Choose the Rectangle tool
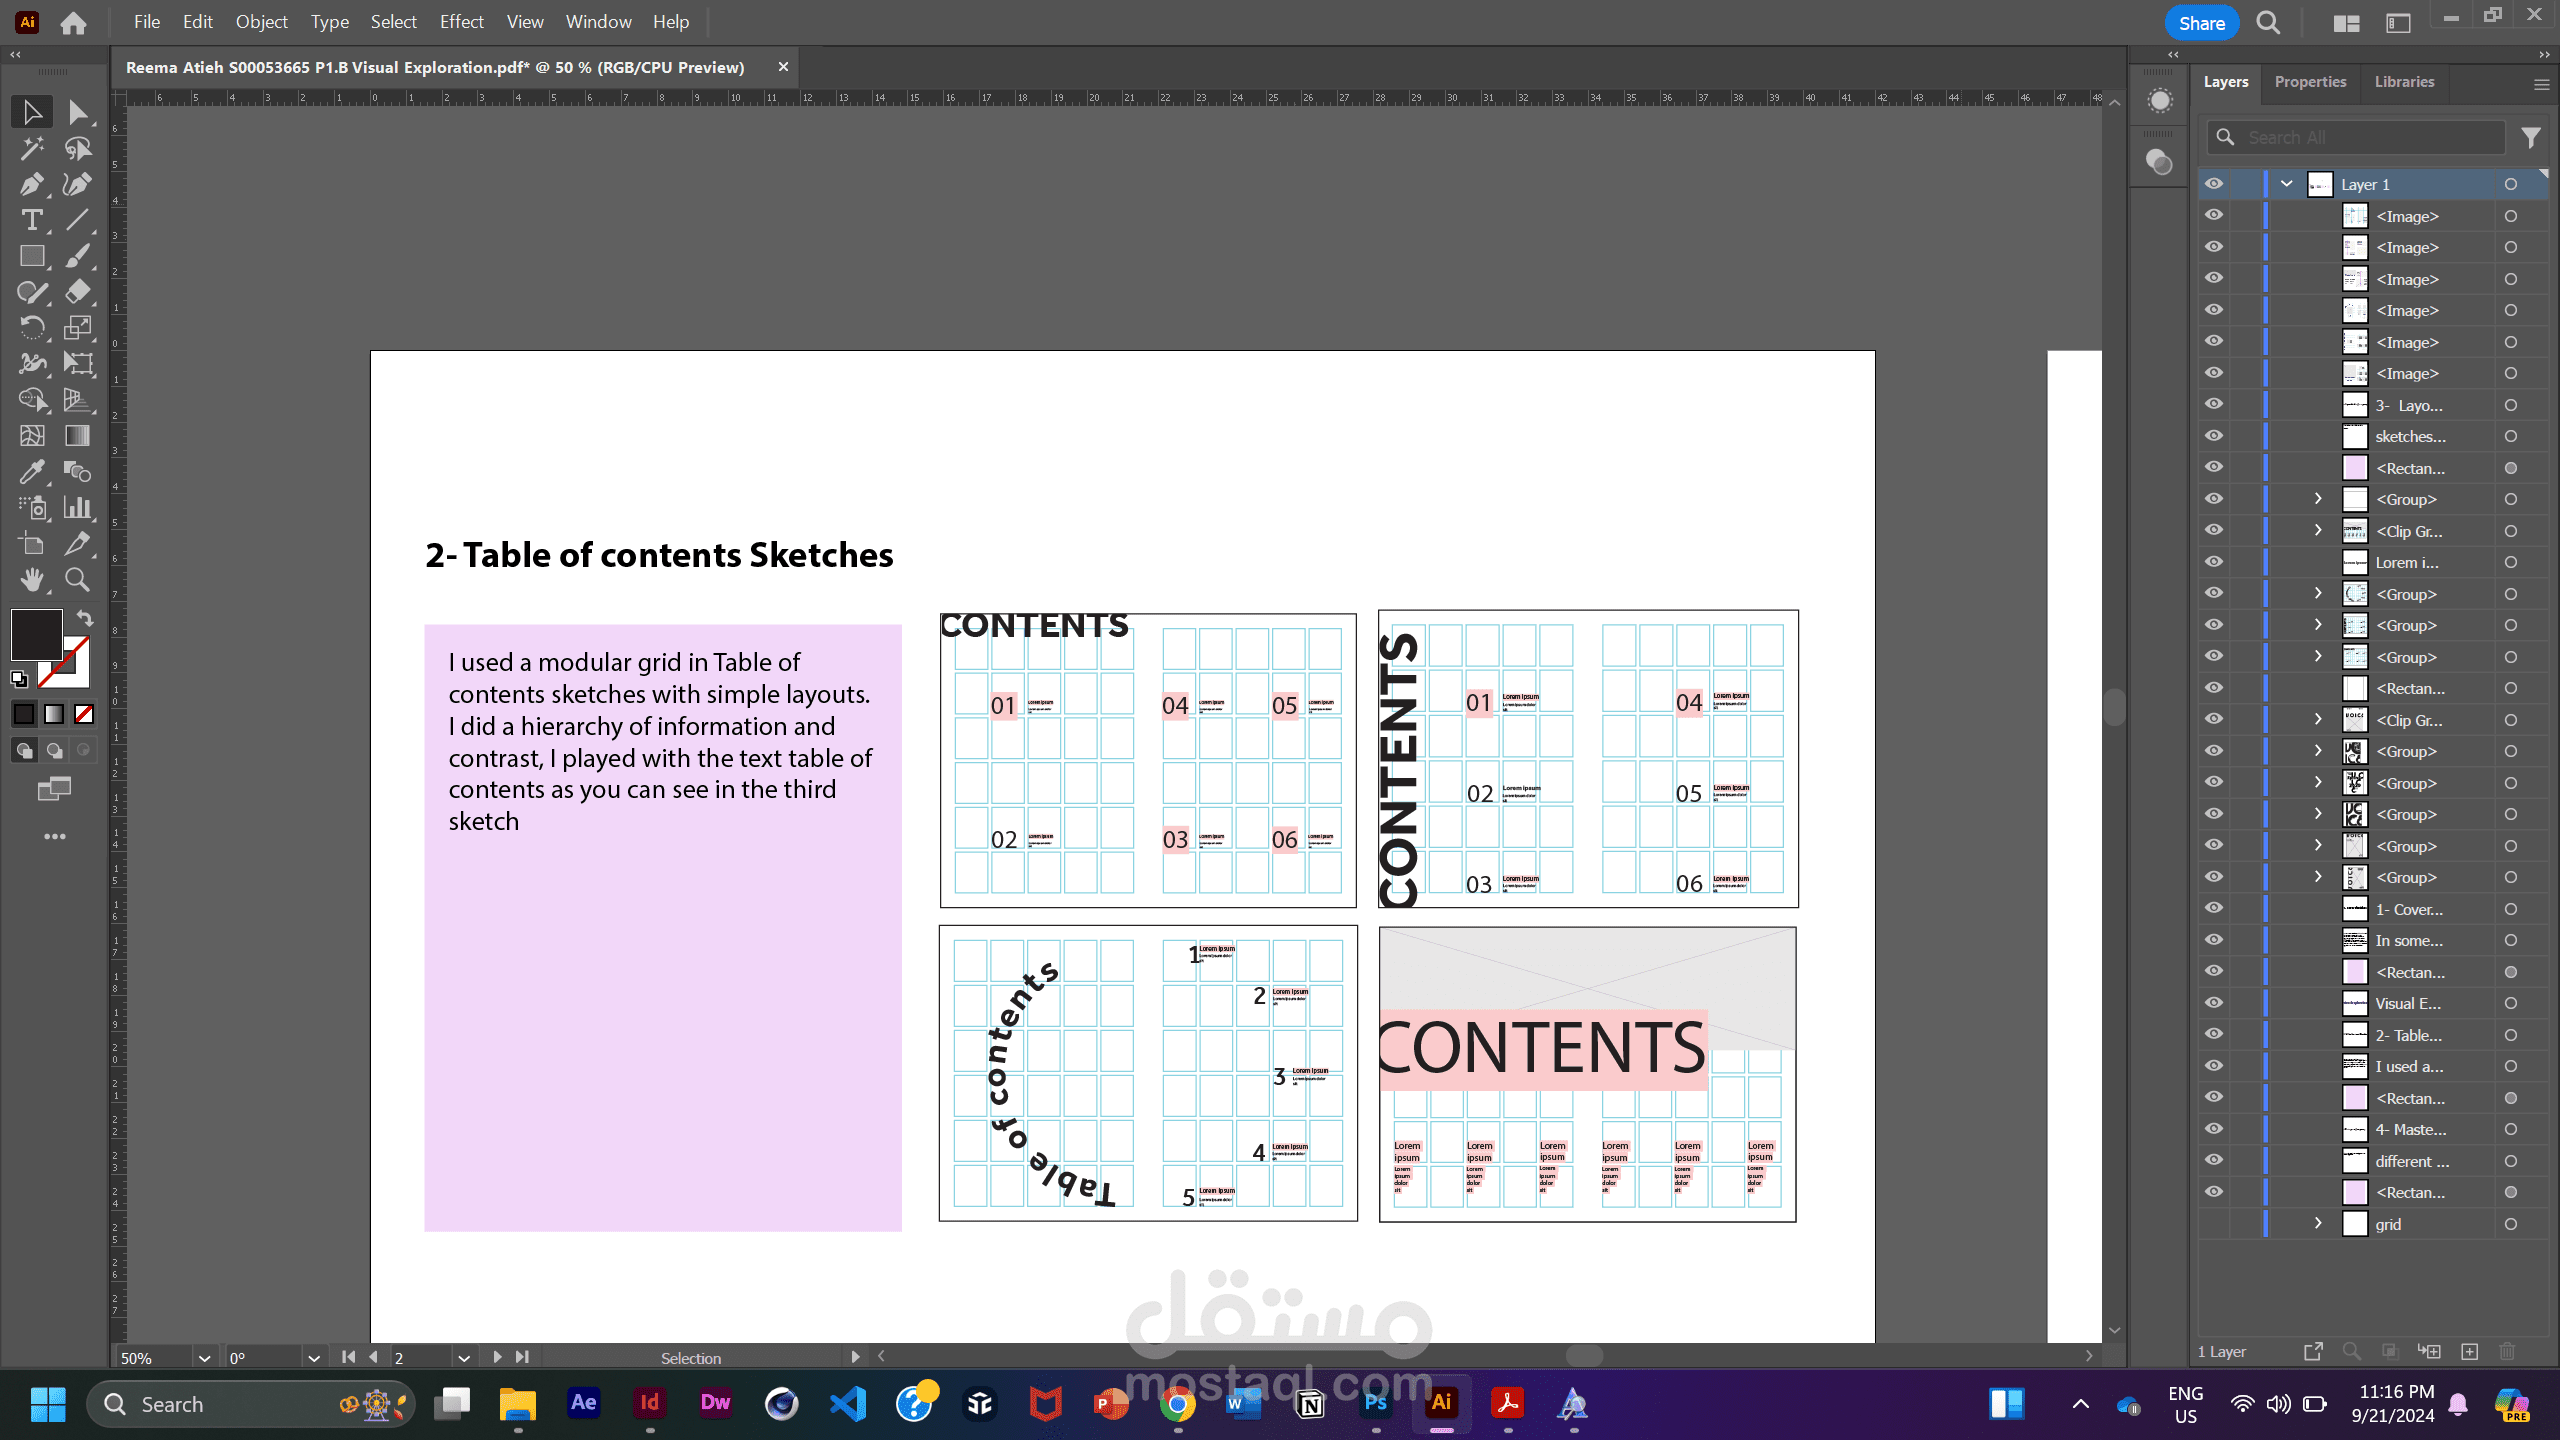Image resolution: width=2560 pixels, height=1440 pixels. tap(31, 256)
